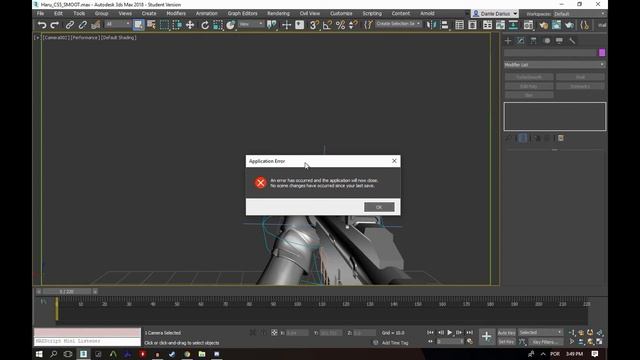
Task: Open the Windows Start button
Action: tap(39, 354)
